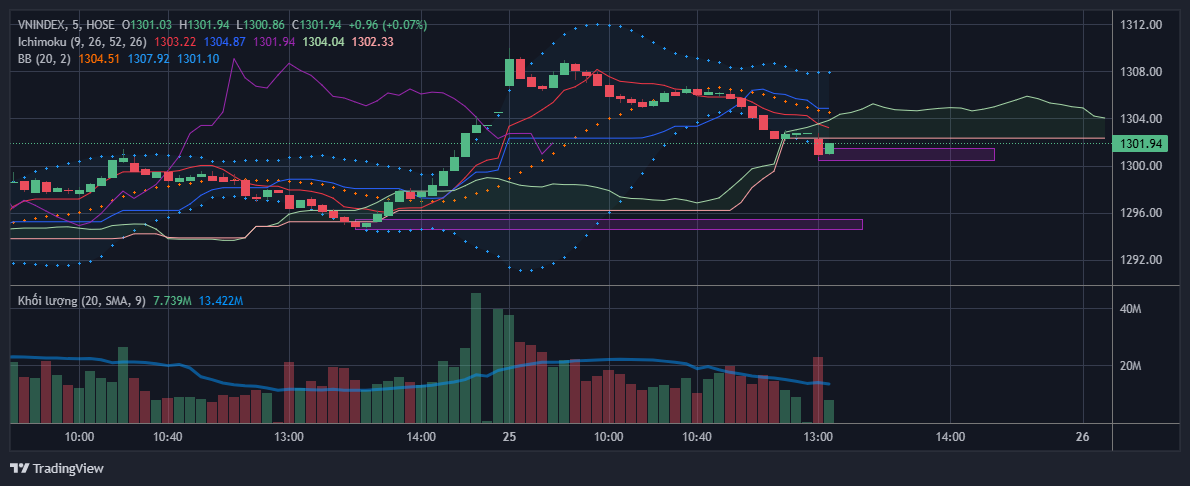Select the short purple rectangle near 1301

(x=906, y=154)
